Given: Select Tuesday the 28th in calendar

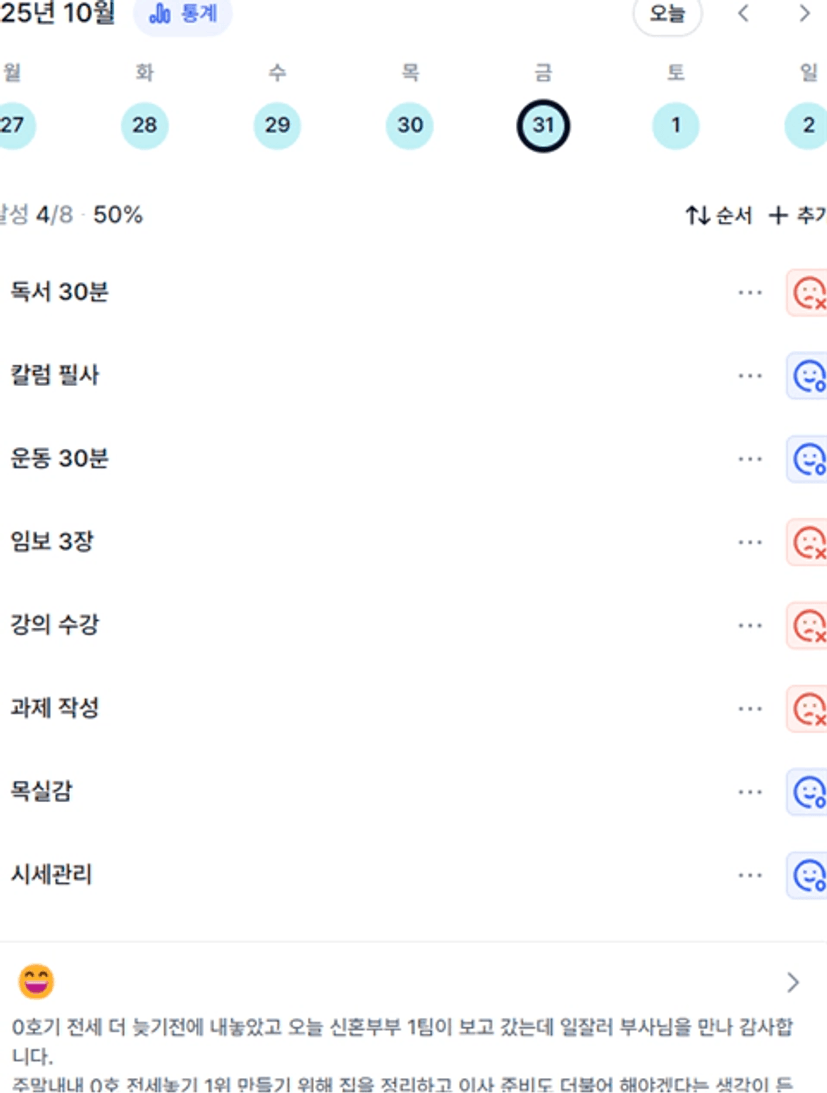Looking at the screenshot, I should [x=145, y=126].
